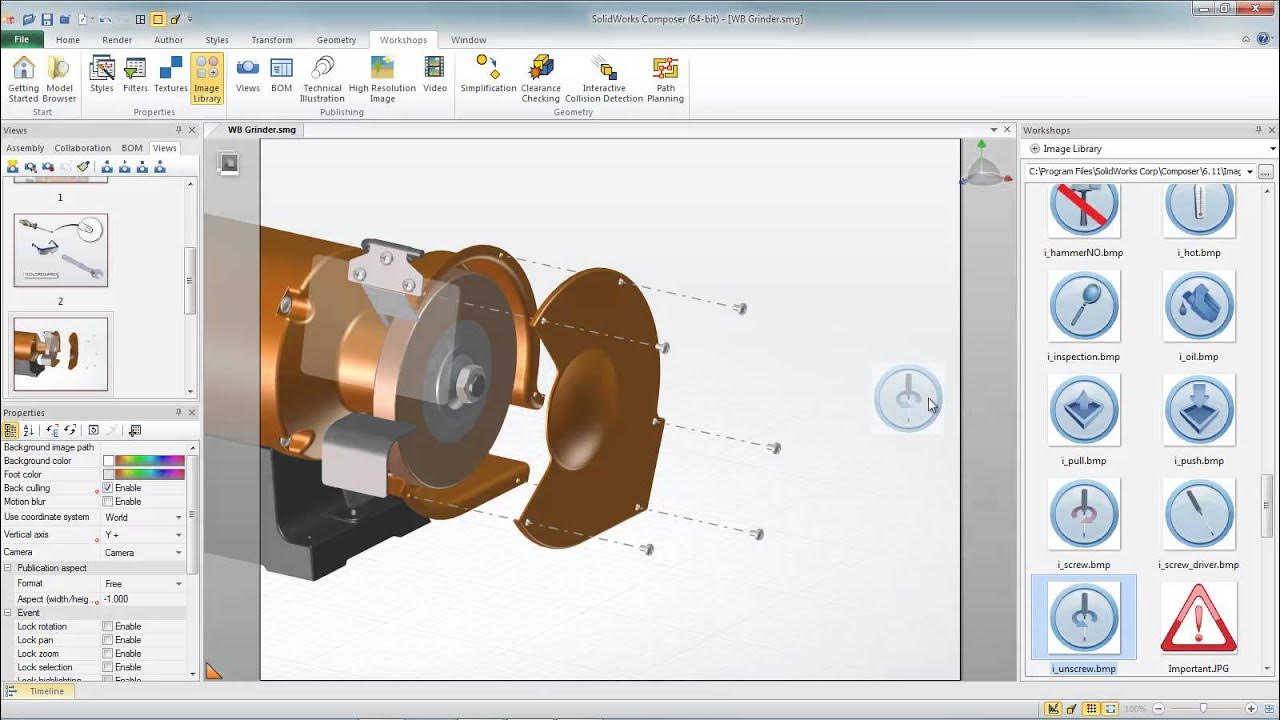1280x720 pixels.
Task: Open the Styles workshop
Action: point(102,75)
